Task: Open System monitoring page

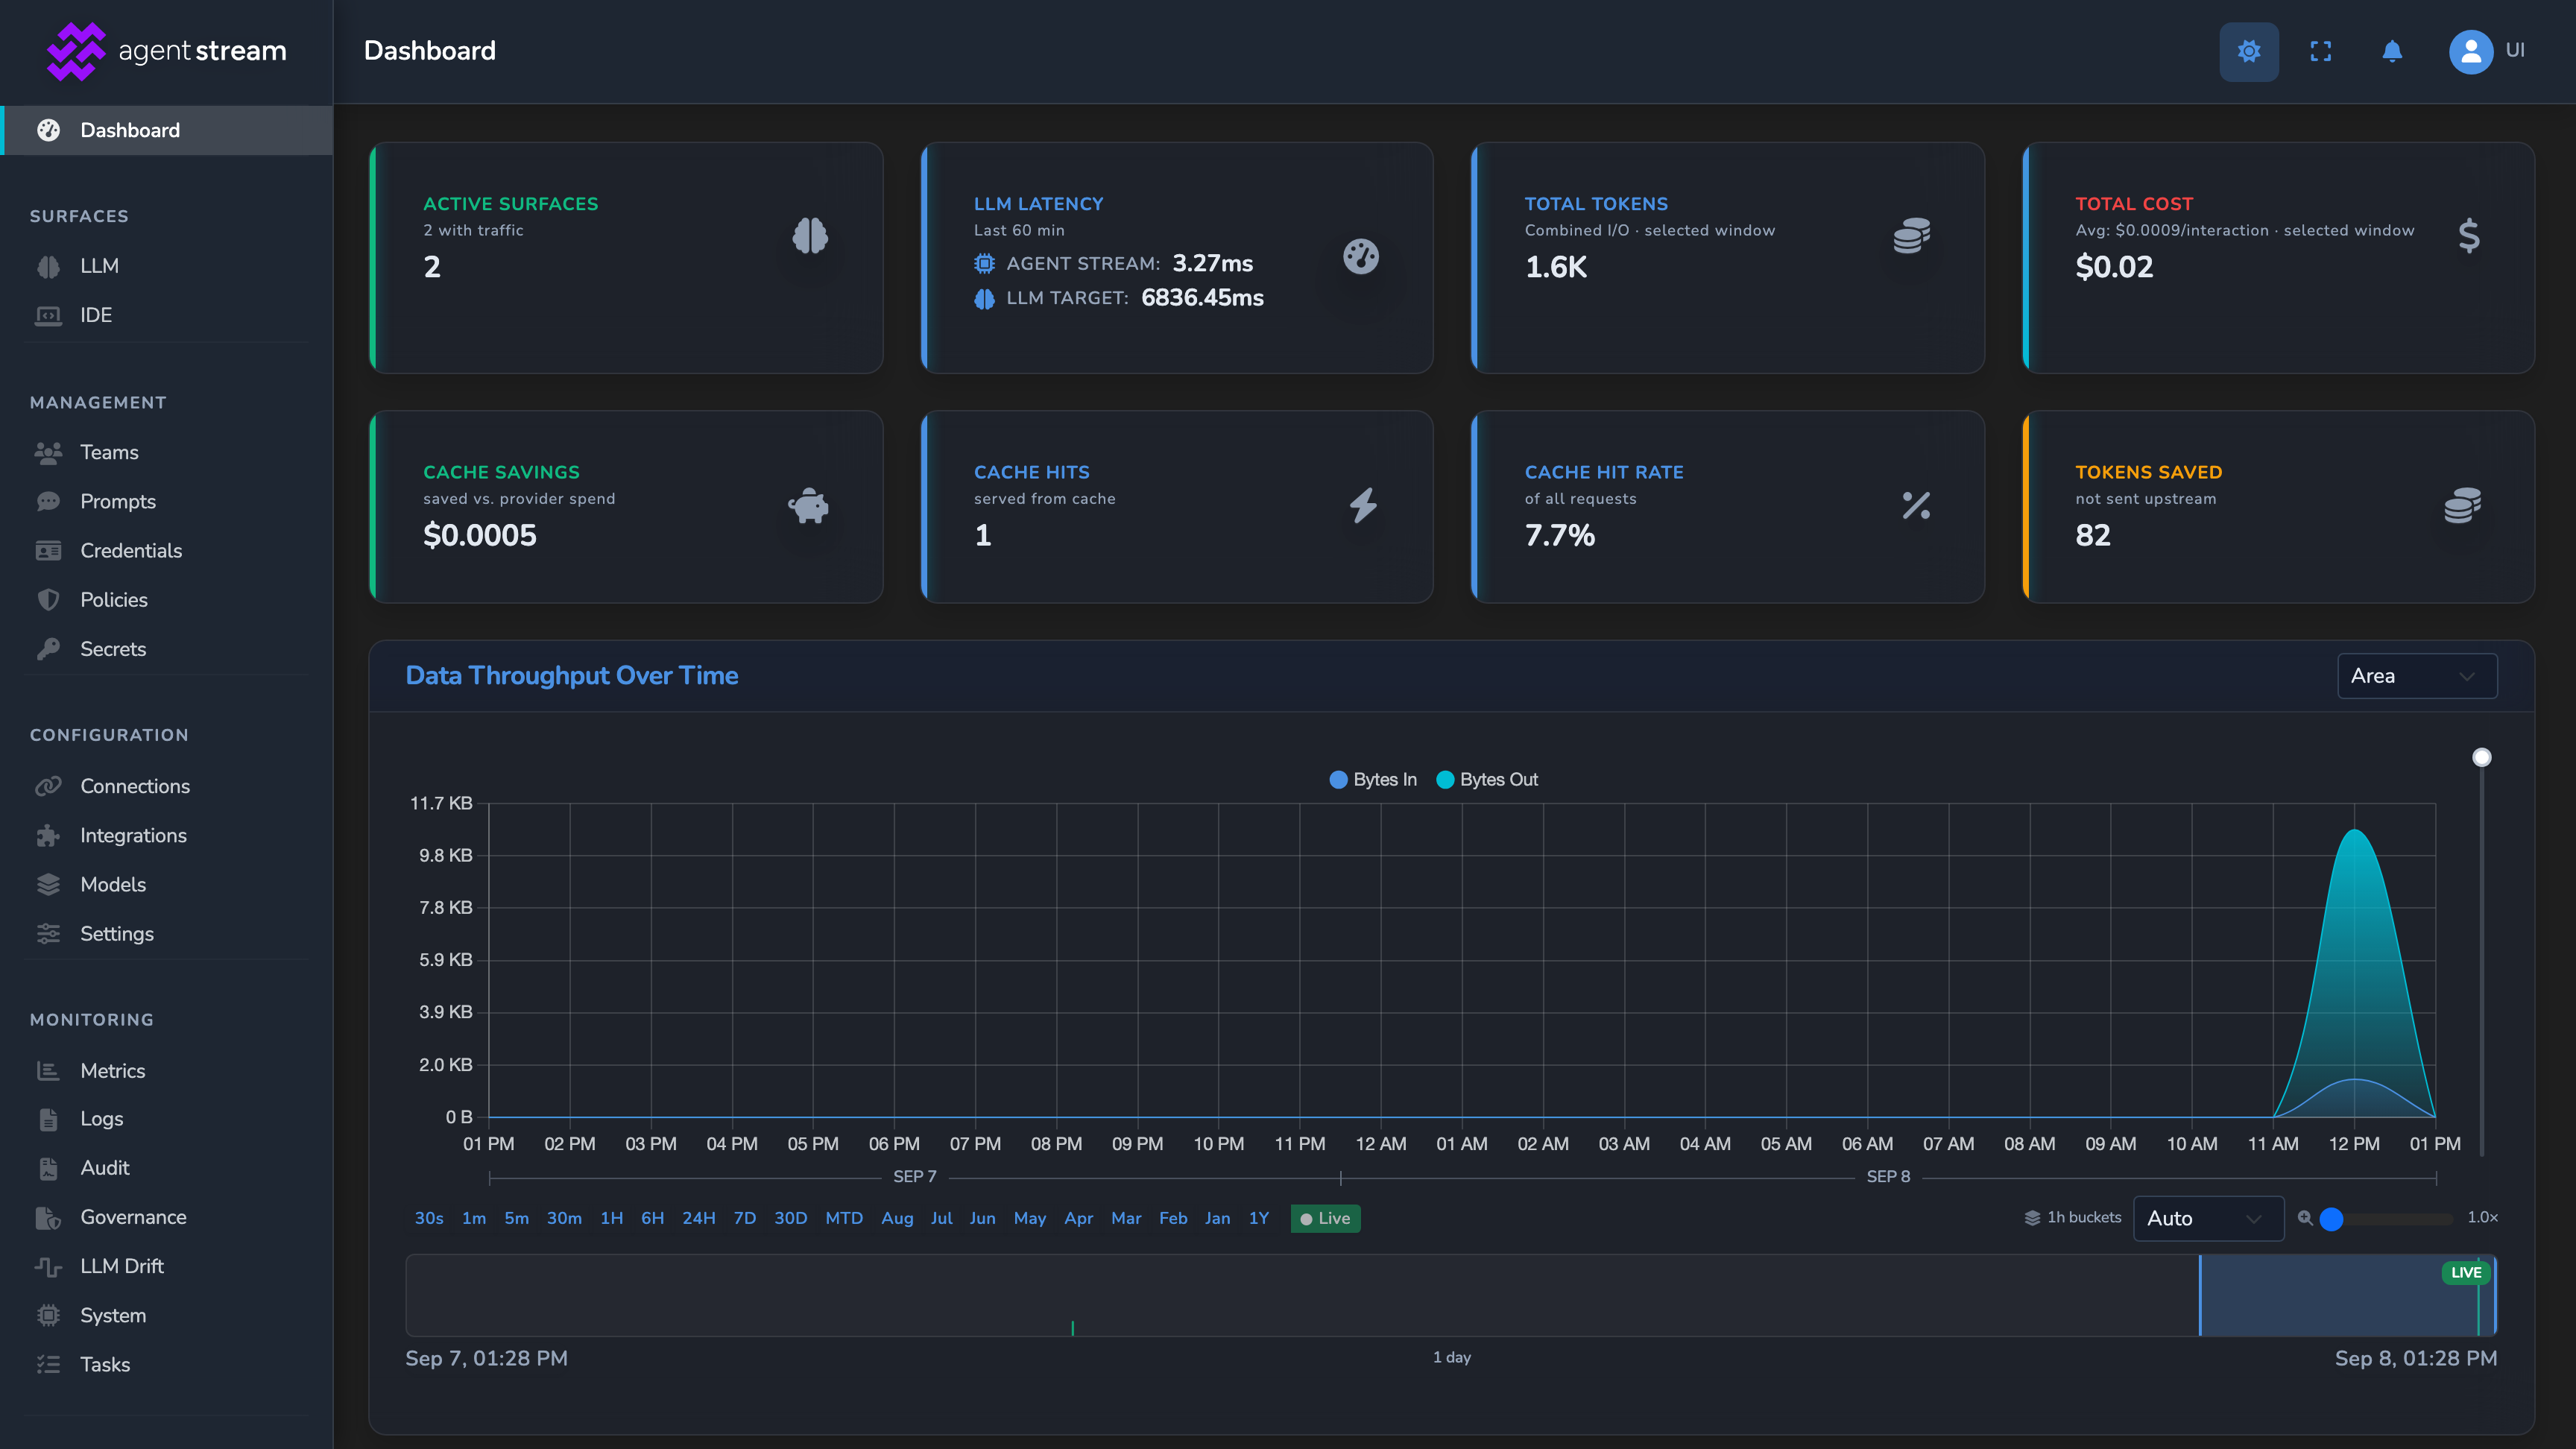Action: tap(113, 1315)
